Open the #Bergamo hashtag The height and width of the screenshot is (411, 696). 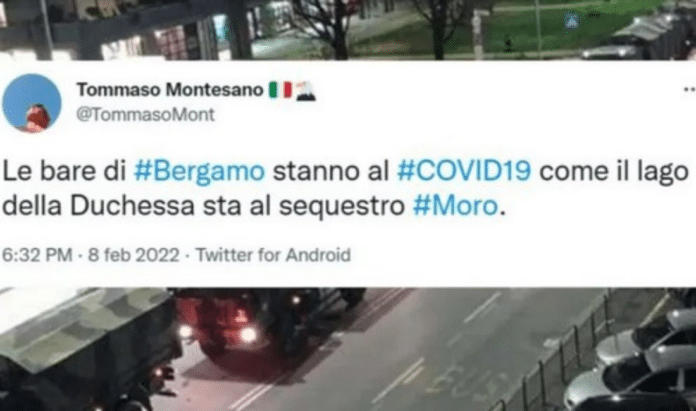tap(199, 171)
